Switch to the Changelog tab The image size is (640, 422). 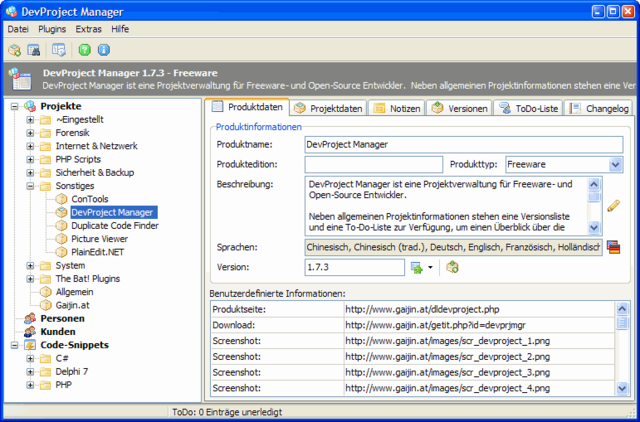599,108
